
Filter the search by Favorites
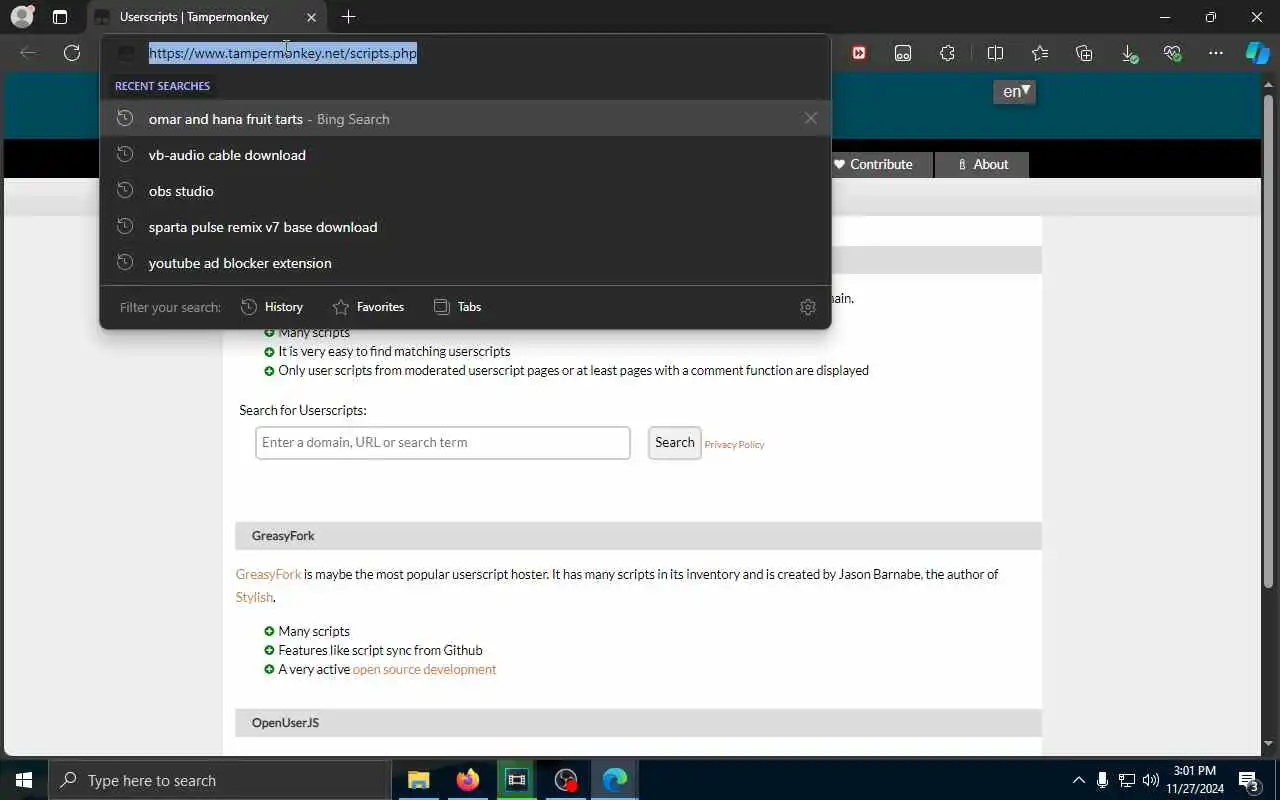(x=368, y=307)
